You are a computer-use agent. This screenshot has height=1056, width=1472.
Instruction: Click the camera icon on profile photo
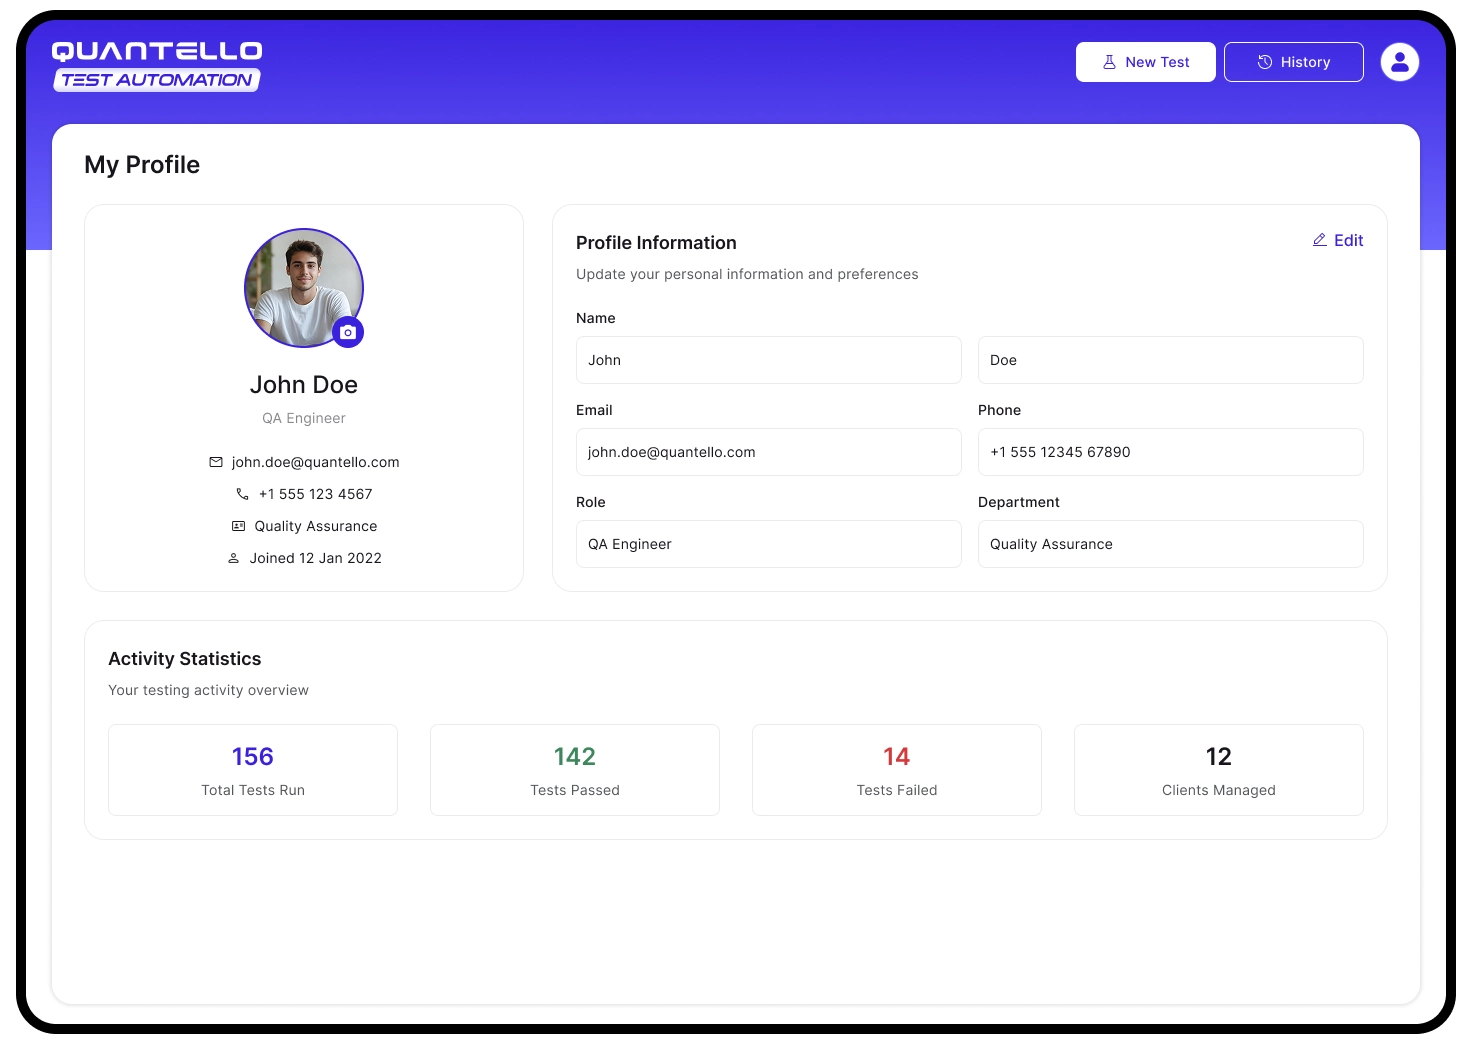348,332
